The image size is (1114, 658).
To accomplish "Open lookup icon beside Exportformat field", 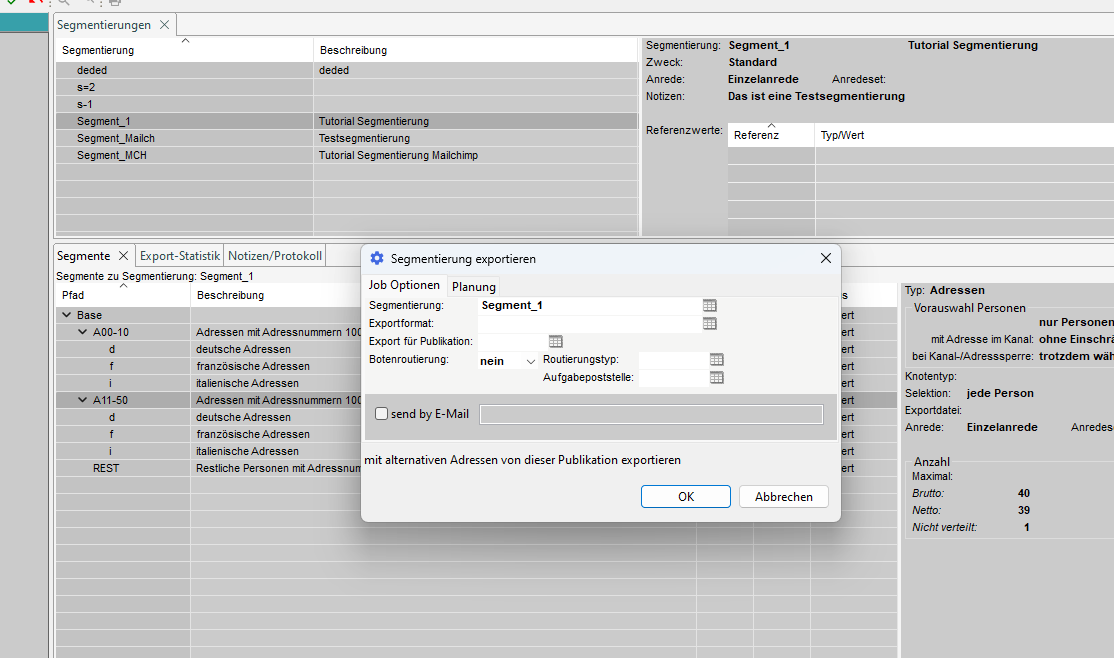I will click(x=710, y=324).
